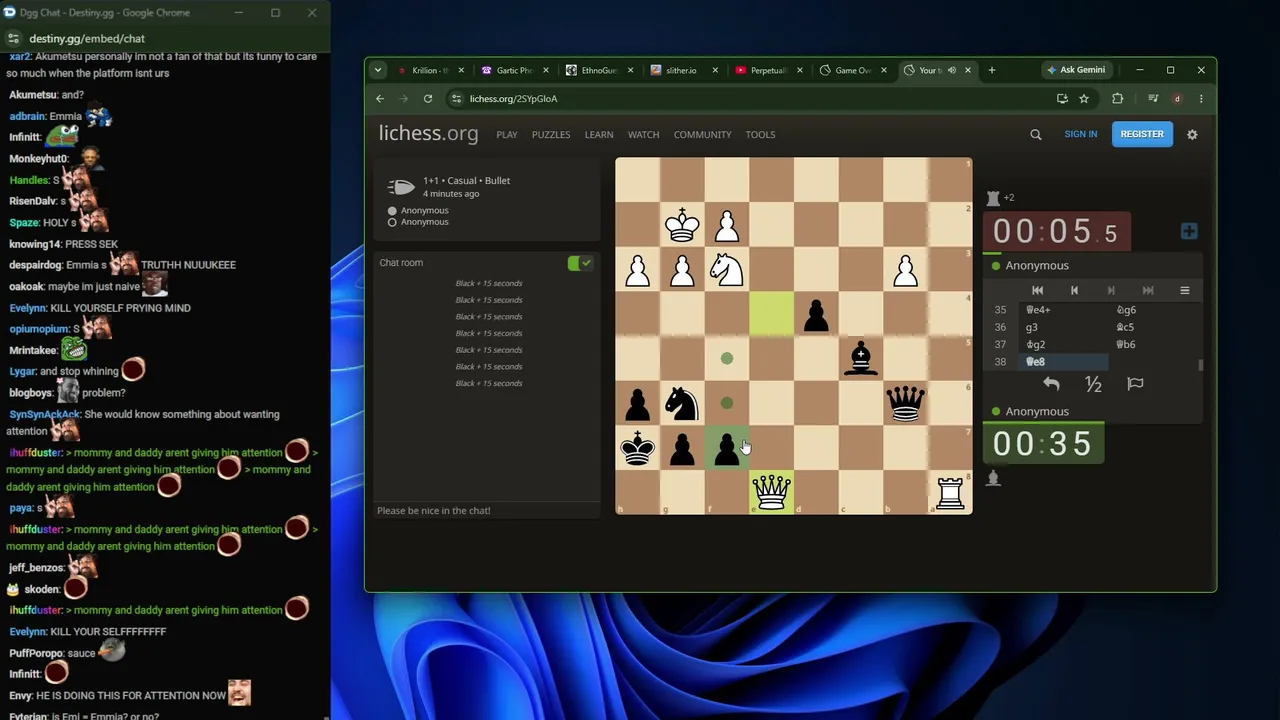Toggle the Chat room switch off

(580, 262)
